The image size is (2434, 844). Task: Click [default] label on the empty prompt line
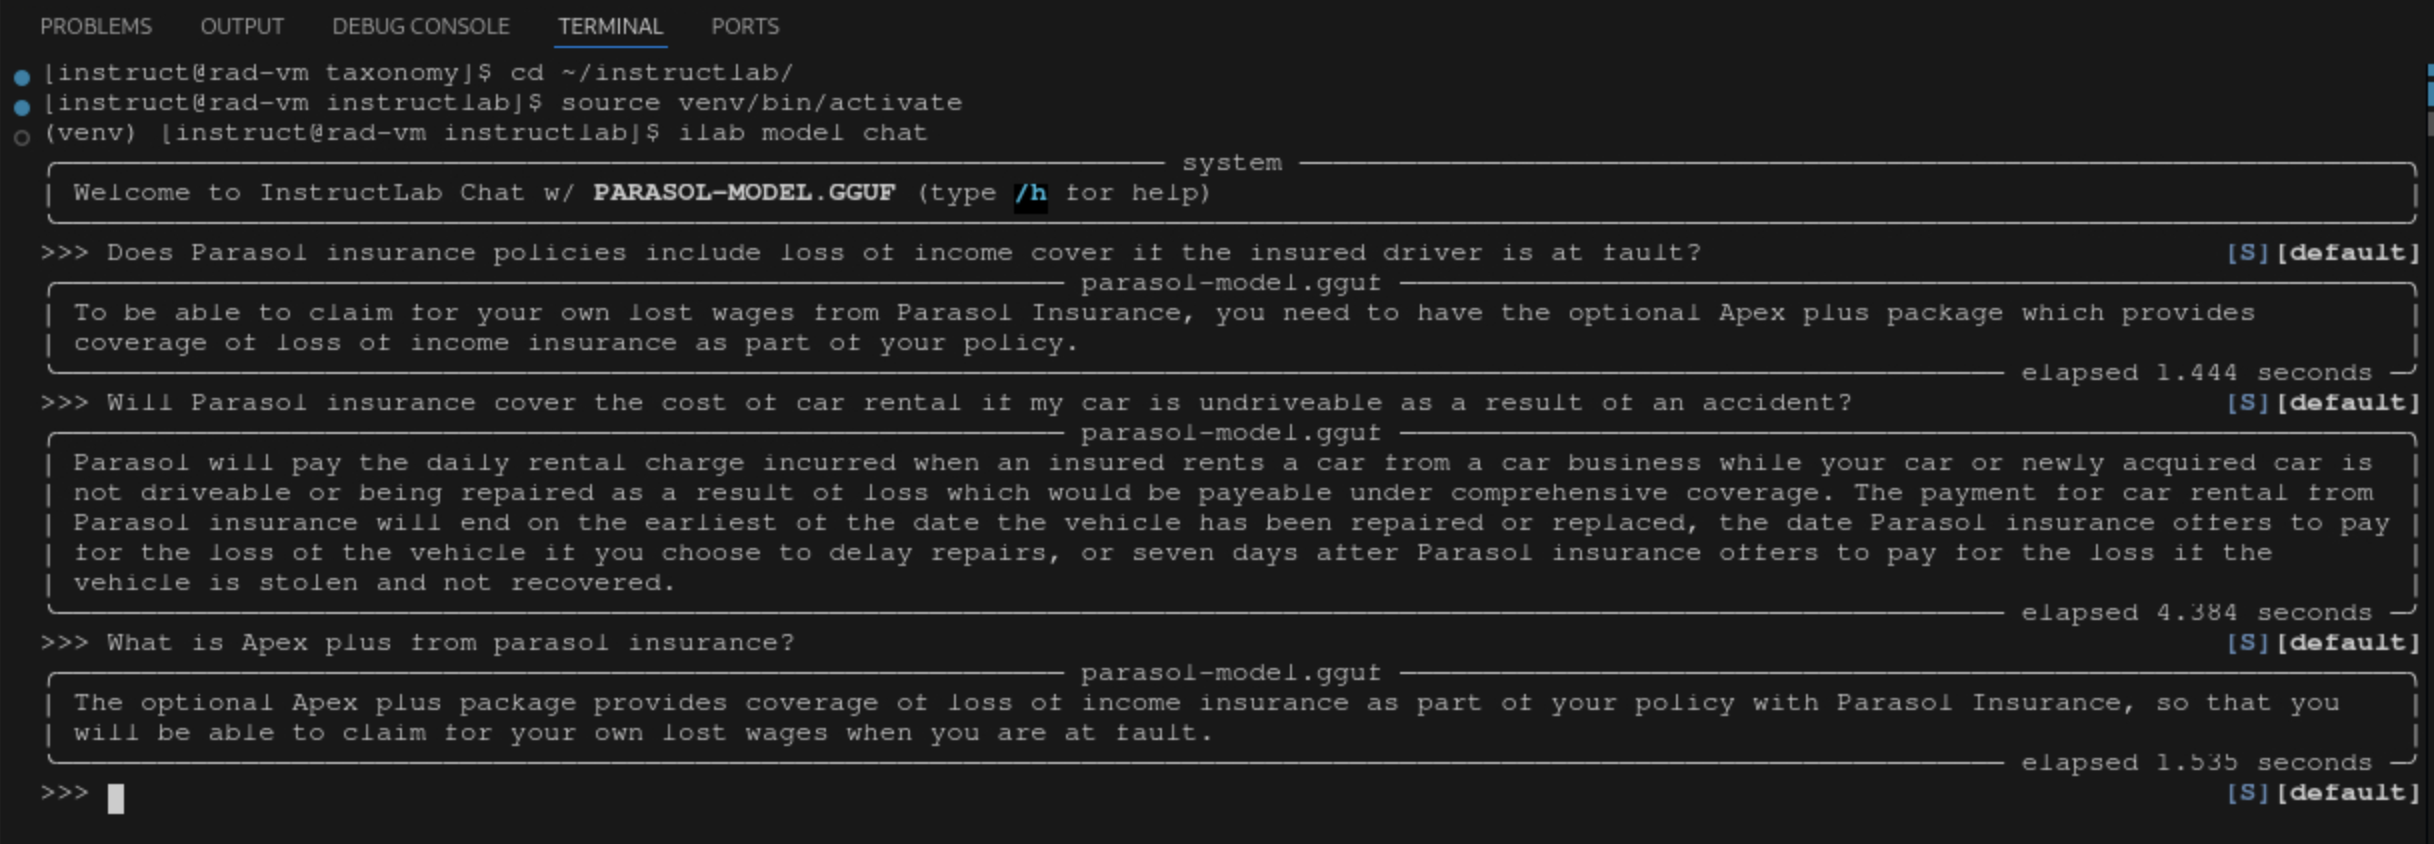2347,793
